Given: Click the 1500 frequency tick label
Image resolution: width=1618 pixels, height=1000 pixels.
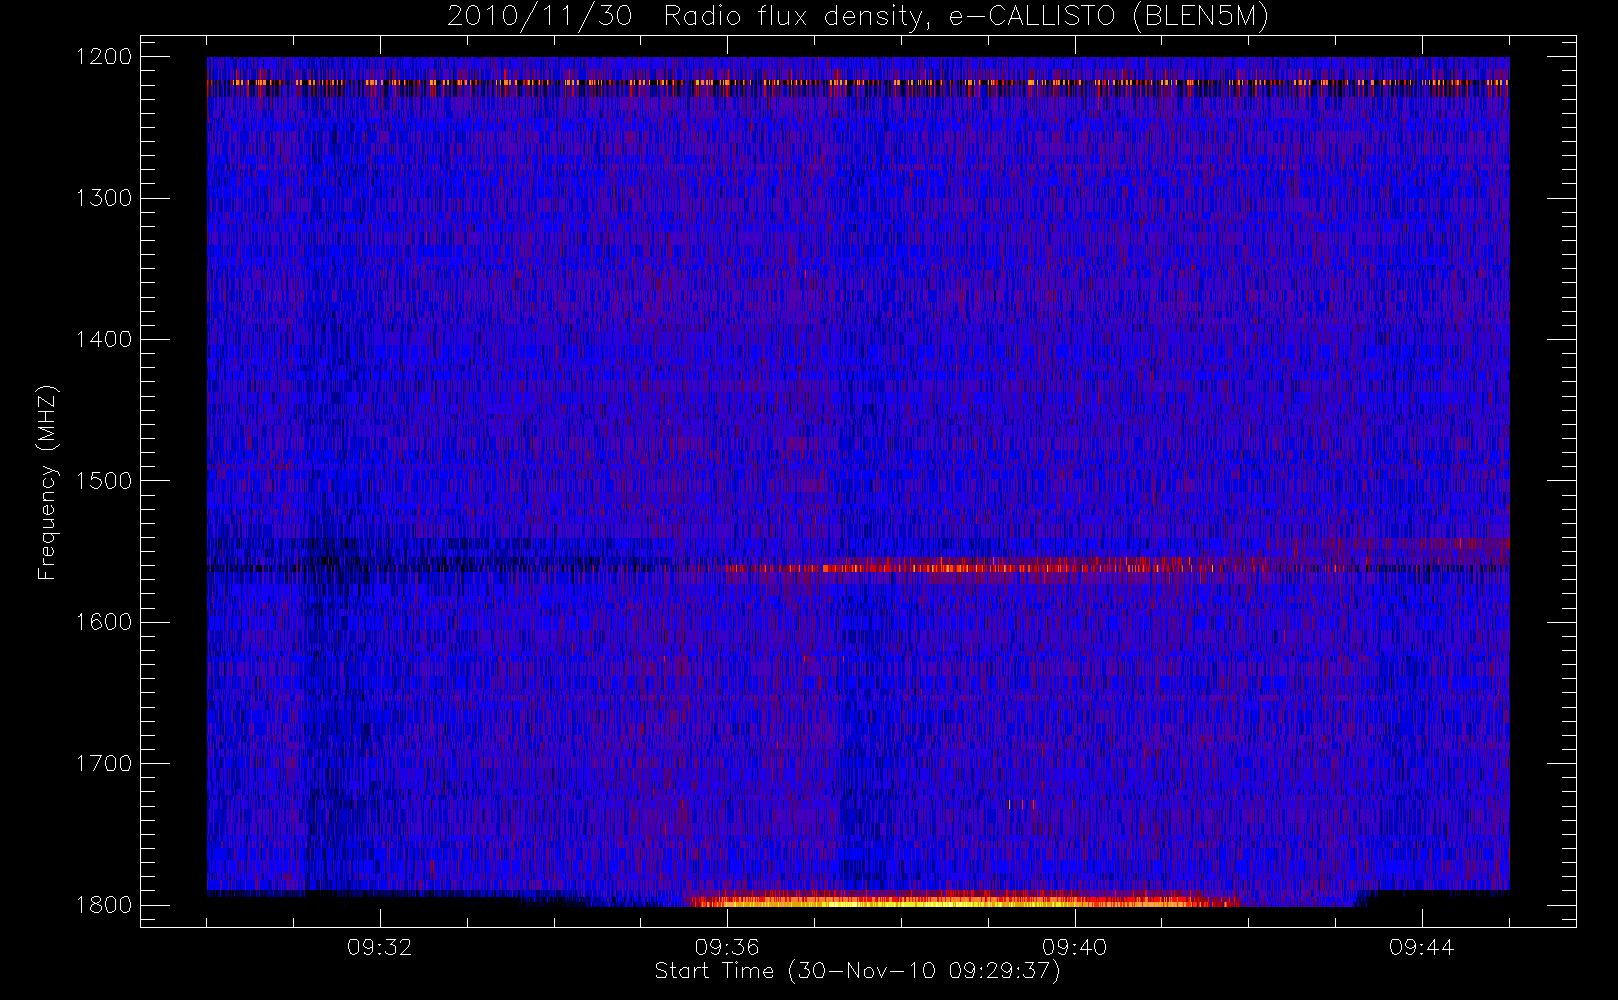Looking at the screenshot, I should click(104, 480).
